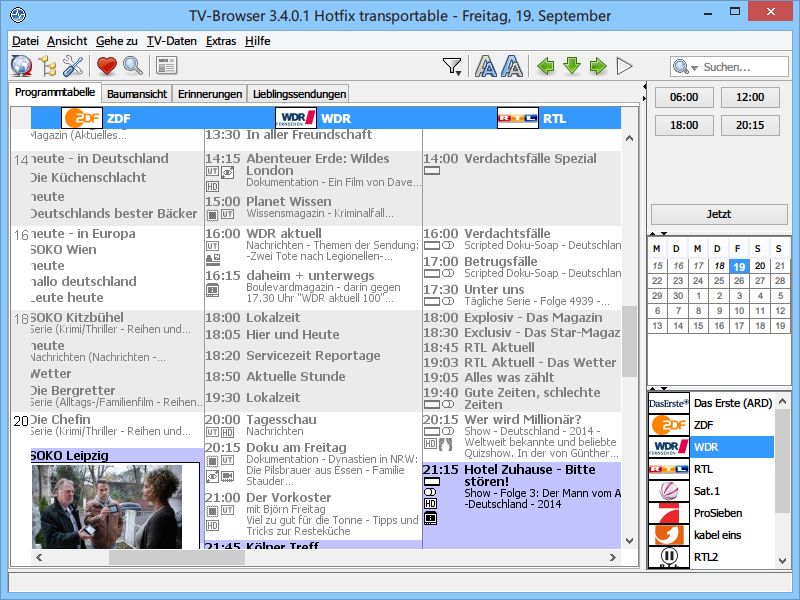Jump to 06:00 time button
Image resolution: width=800 pixels, height=600 pixels.
pyautogui.click(x=684, y=97)
